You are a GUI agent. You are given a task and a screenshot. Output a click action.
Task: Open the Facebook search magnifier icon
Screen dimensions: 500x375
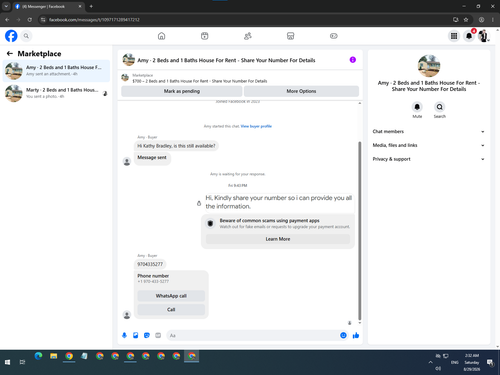click(x=26, y=36)
